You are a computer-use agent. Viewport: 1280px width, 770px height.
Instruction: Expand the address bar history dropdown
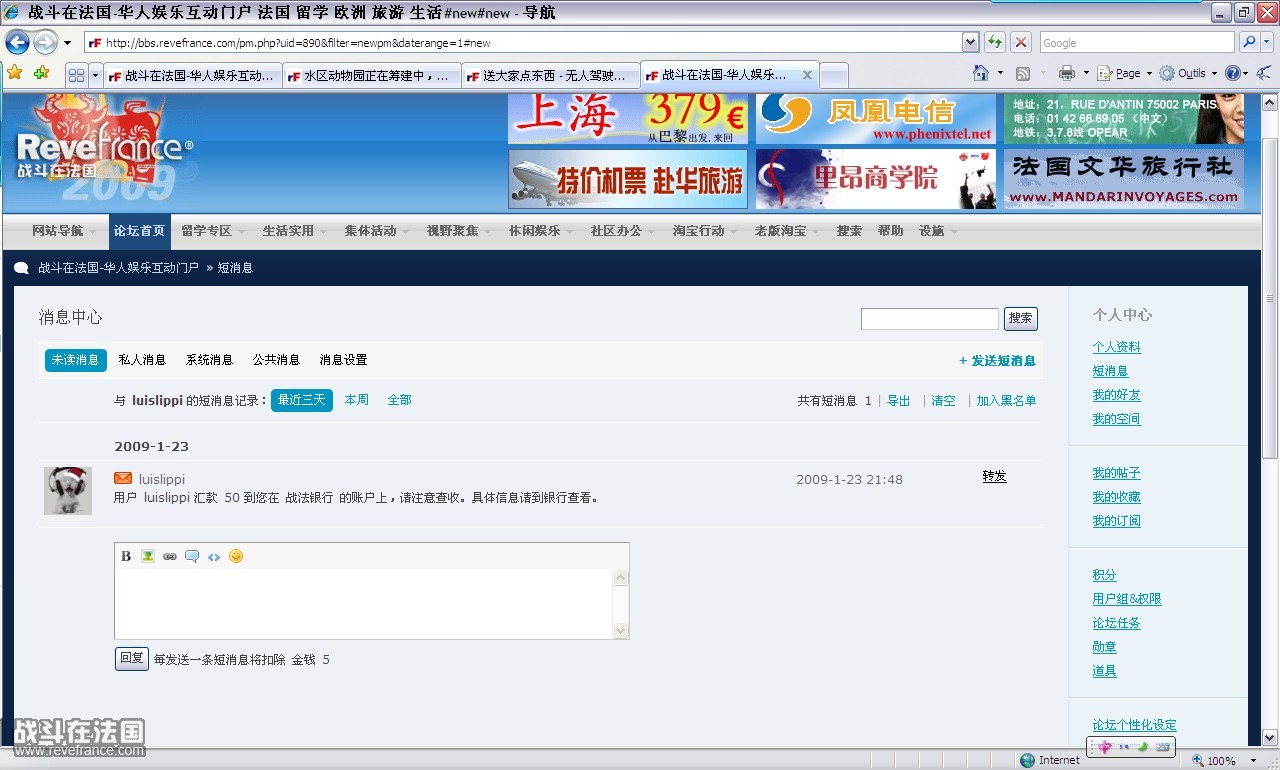970,43
